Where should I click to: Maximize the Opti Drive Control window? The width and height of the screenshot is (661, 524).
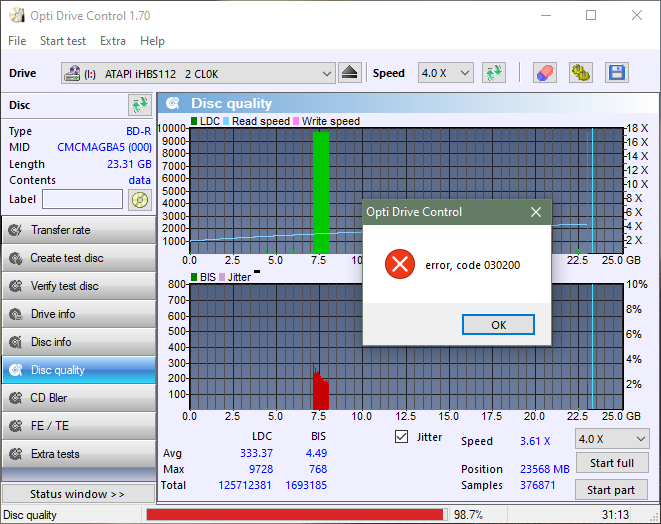pos(591,16)
